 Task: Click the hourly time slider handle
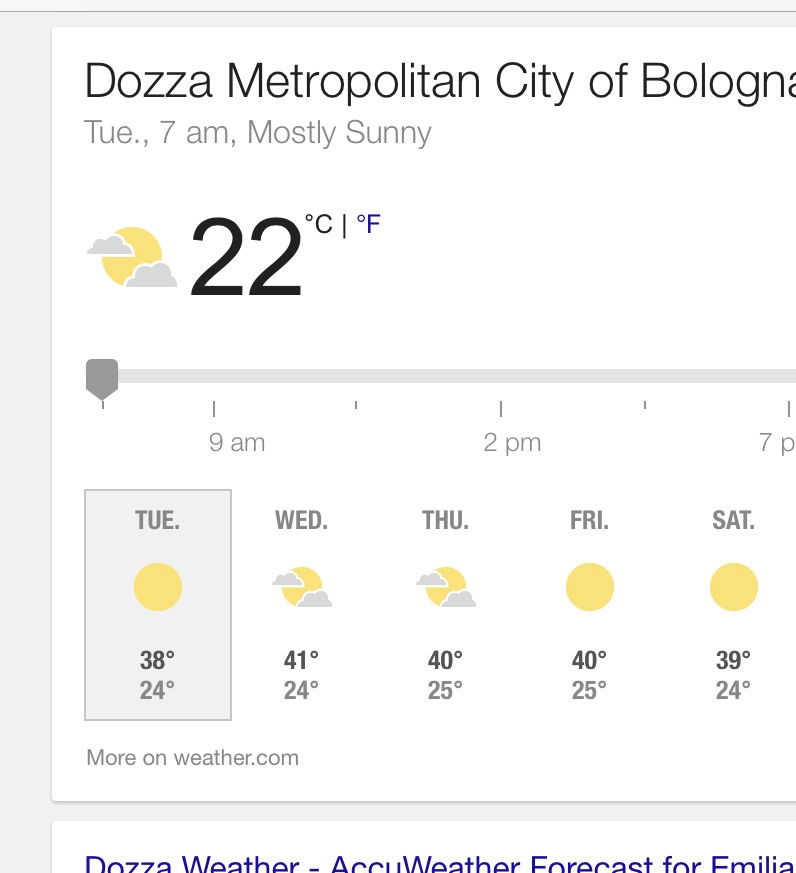[102, 378]
